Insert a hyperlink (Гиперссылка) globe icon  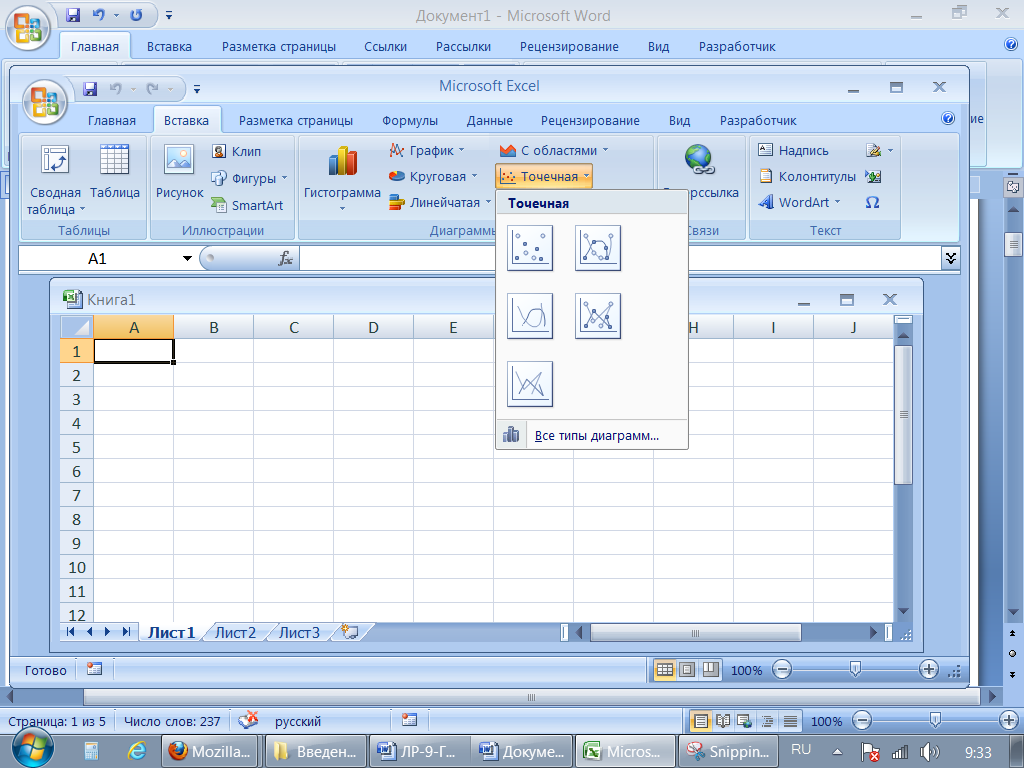point(699,159)
